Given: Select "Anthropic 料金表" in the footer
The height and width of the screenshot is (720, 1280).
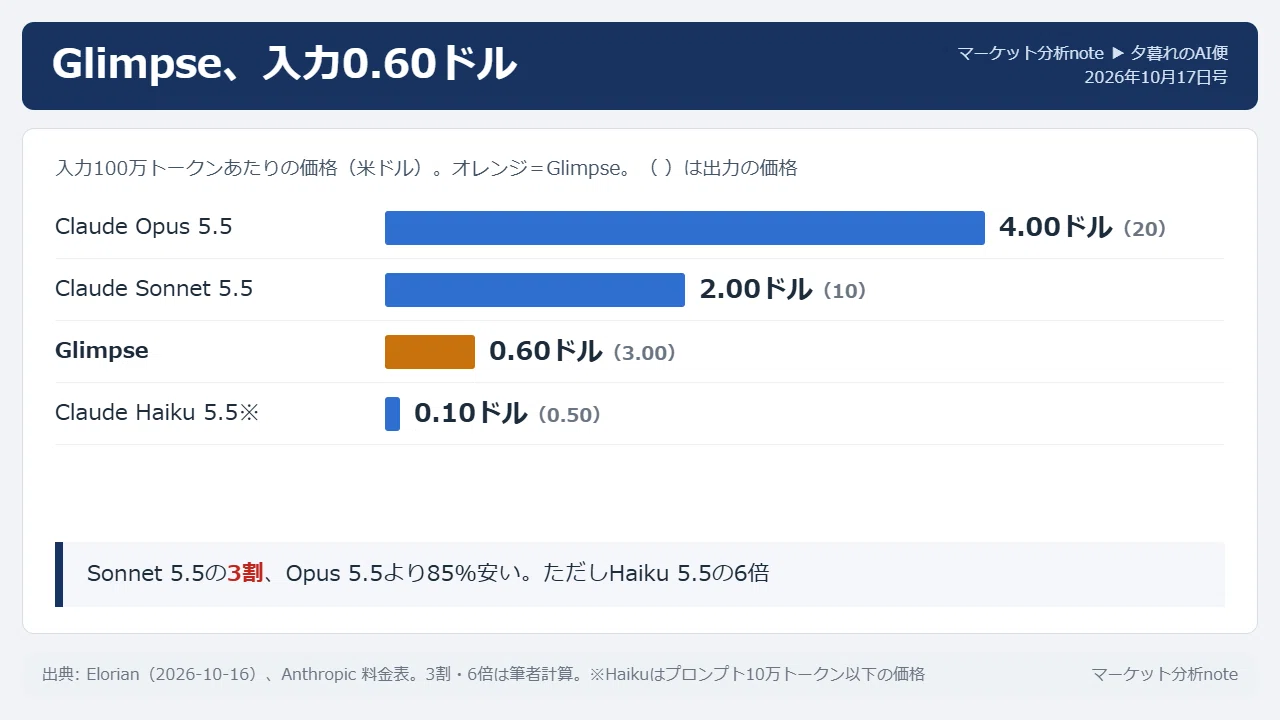Looking at the screenshot, I should point(348,675).
